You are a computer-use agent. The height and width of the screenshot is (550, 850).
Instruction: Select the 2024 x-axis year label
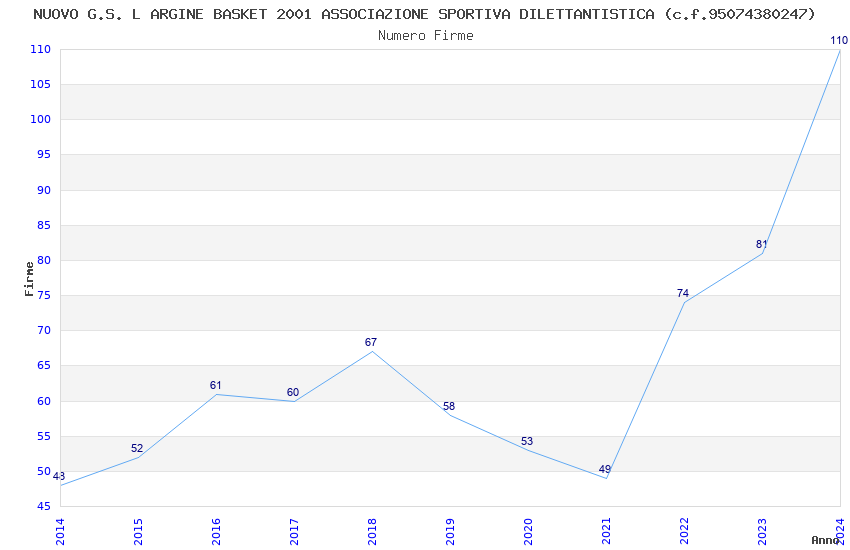pyautogui.click(x=841, y=531)
